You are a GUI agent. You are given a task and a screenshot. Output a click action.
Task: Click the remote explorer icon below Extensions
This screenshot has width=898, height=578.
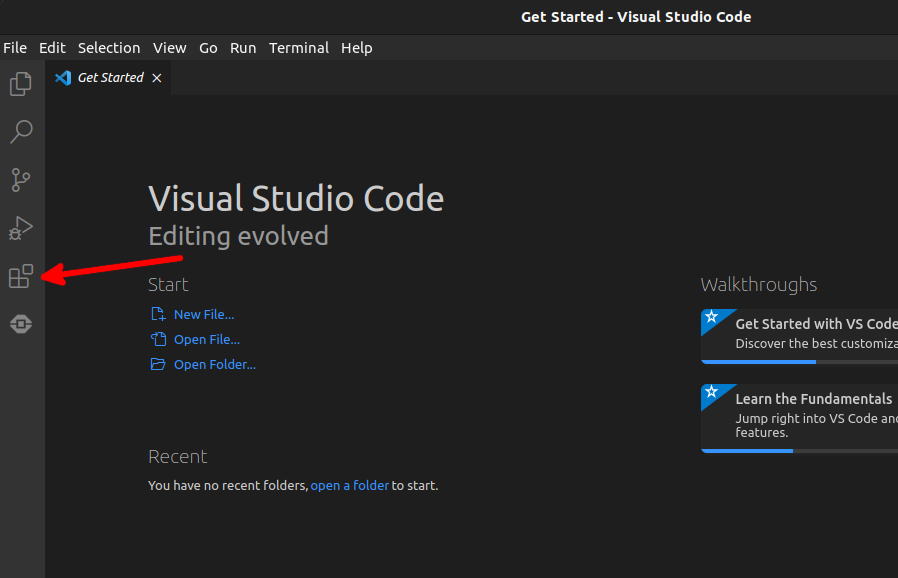coord(21,325)
